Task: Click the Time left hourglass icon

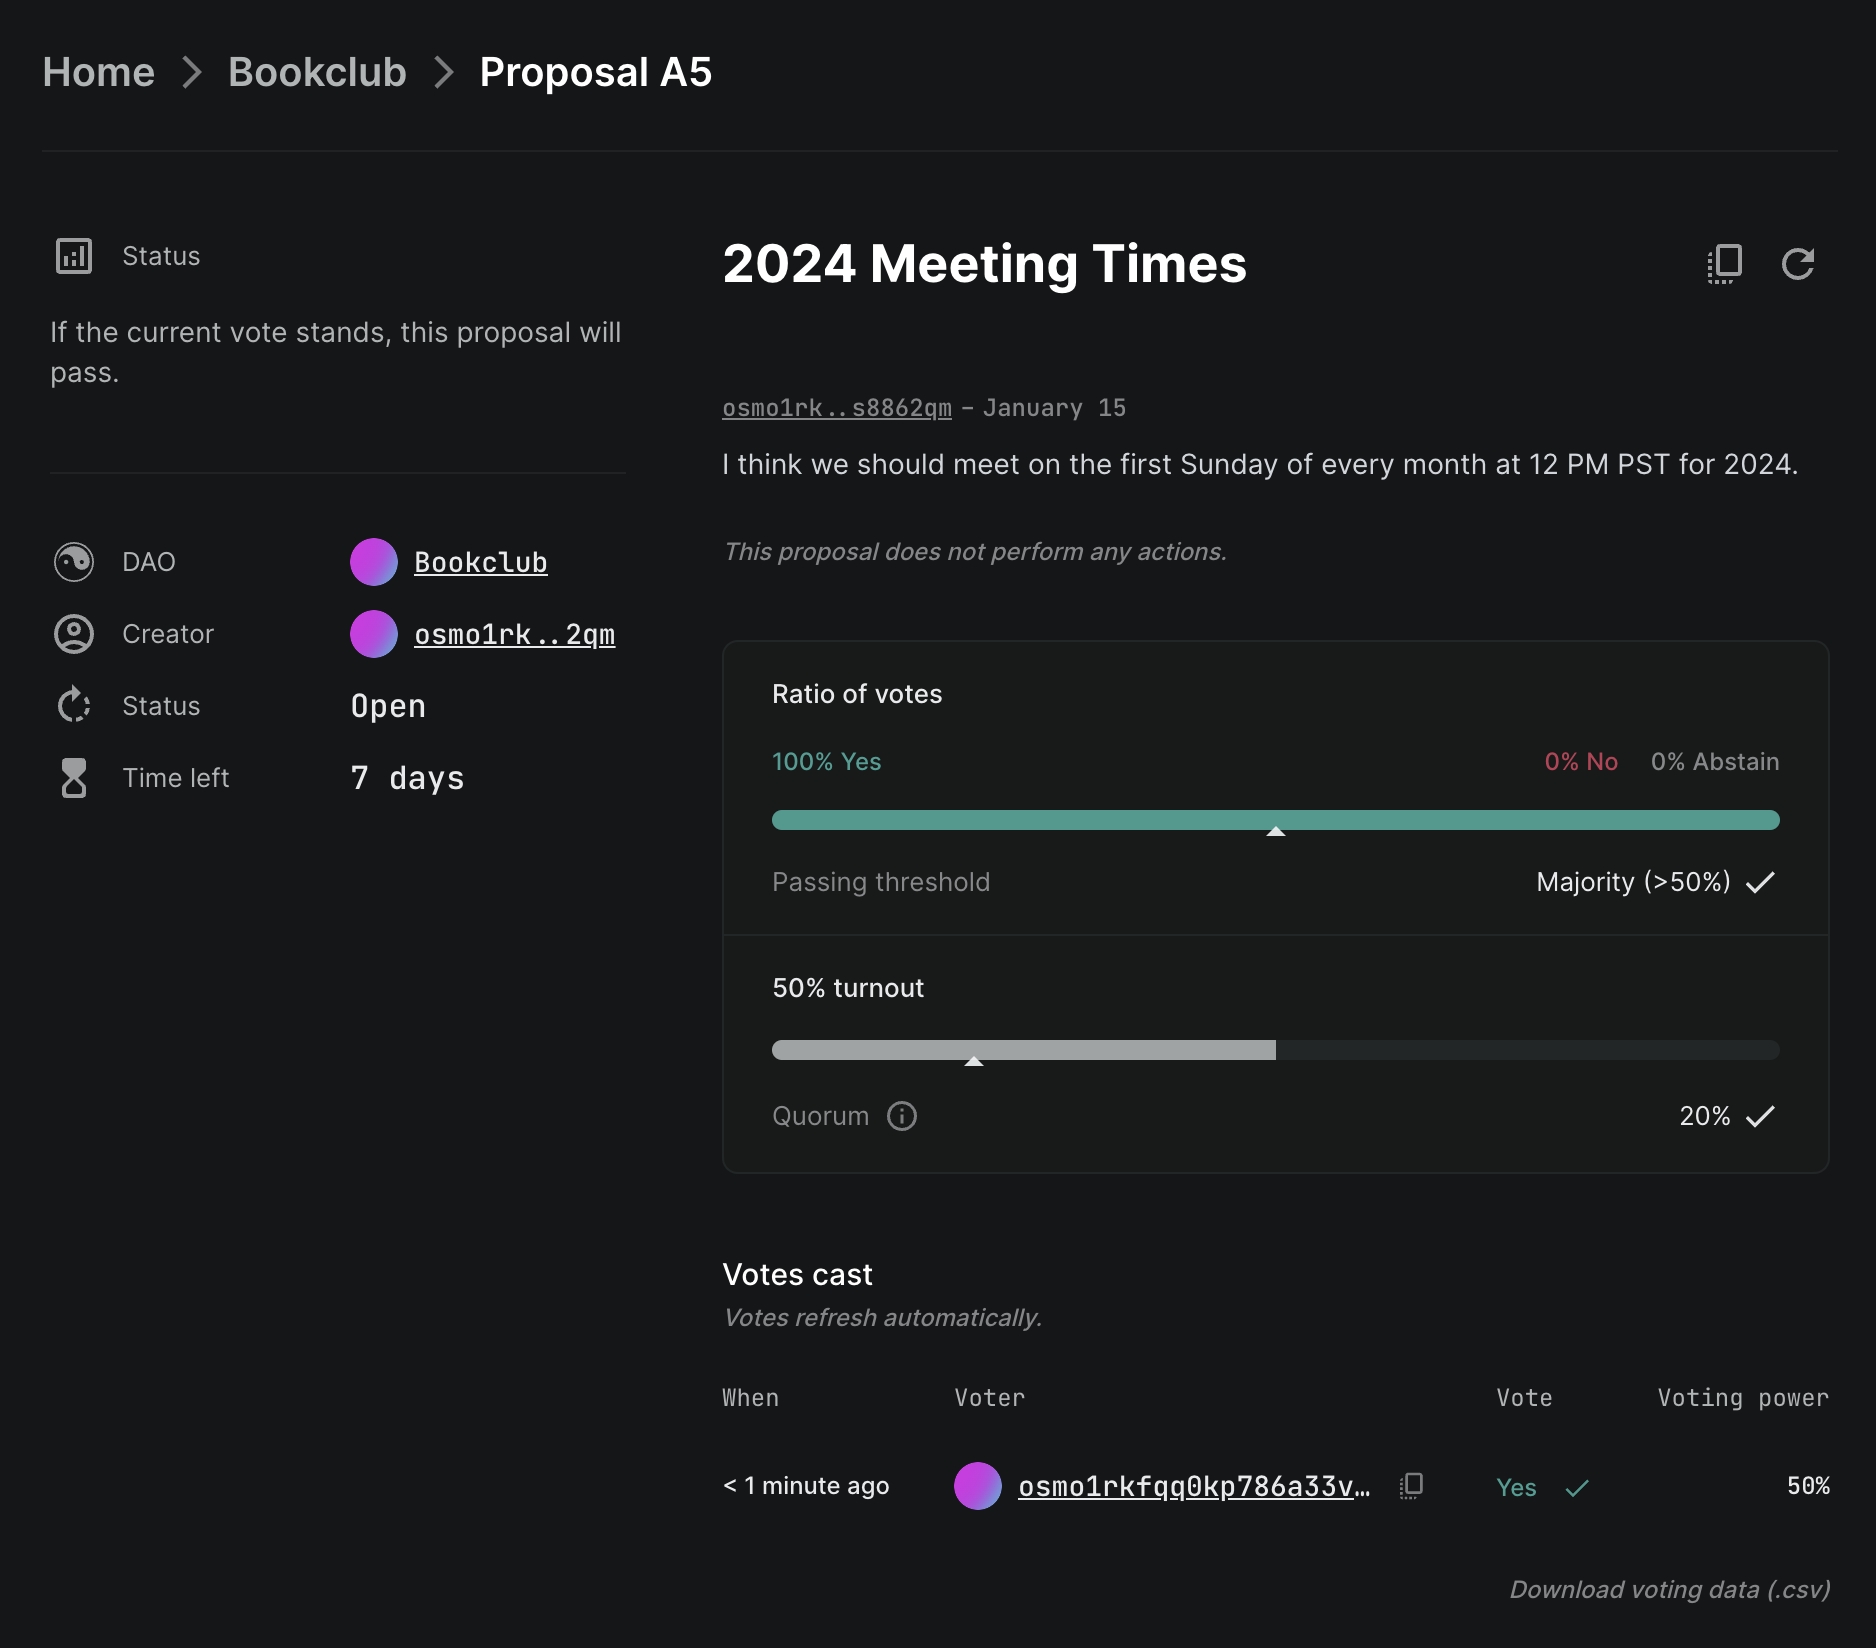Action: point(74,778)
